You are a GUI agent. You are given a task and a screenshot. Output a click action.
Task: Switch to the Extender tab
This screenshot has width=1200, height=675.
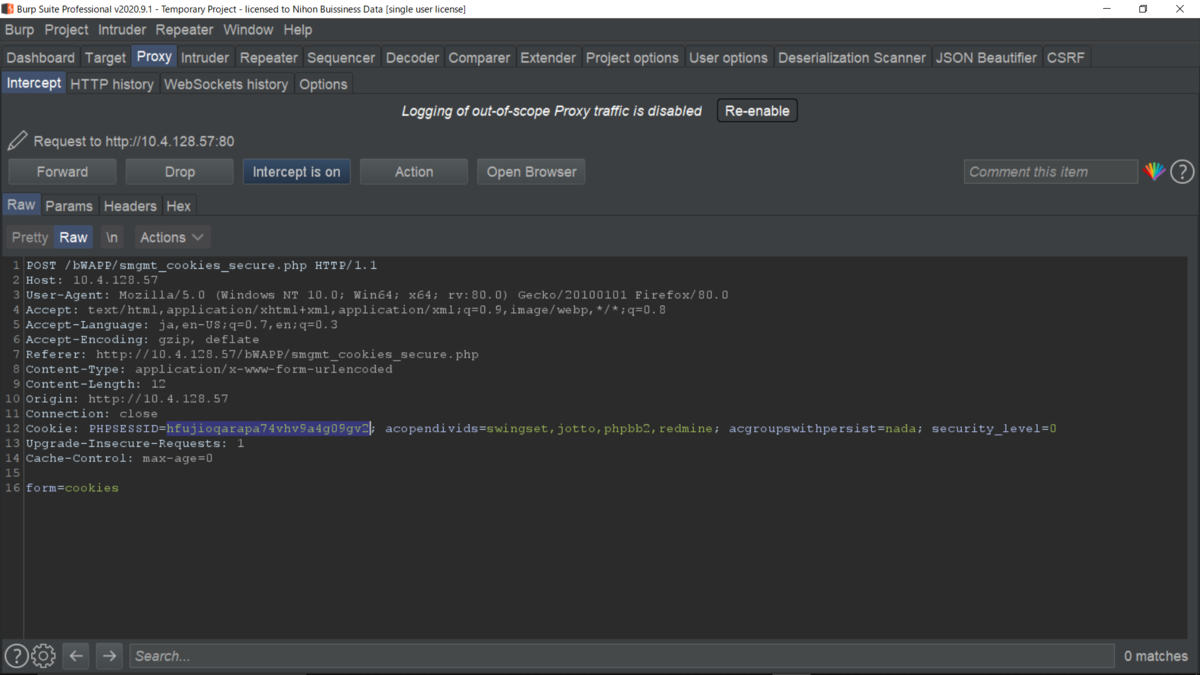[548, 57]
